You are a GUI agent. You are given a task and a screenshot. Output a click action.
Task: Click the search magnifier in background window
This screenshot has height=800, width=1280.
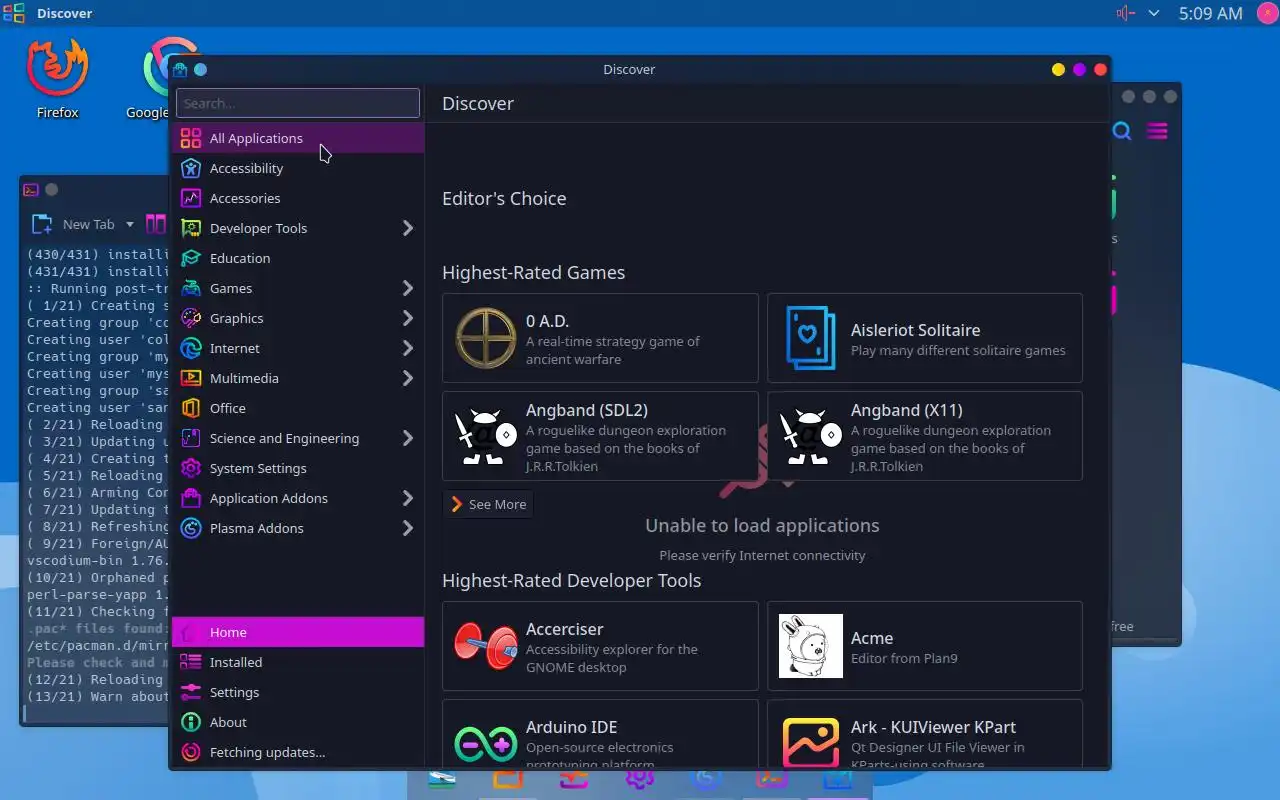pyautogui.click(x=1122, y=131)
